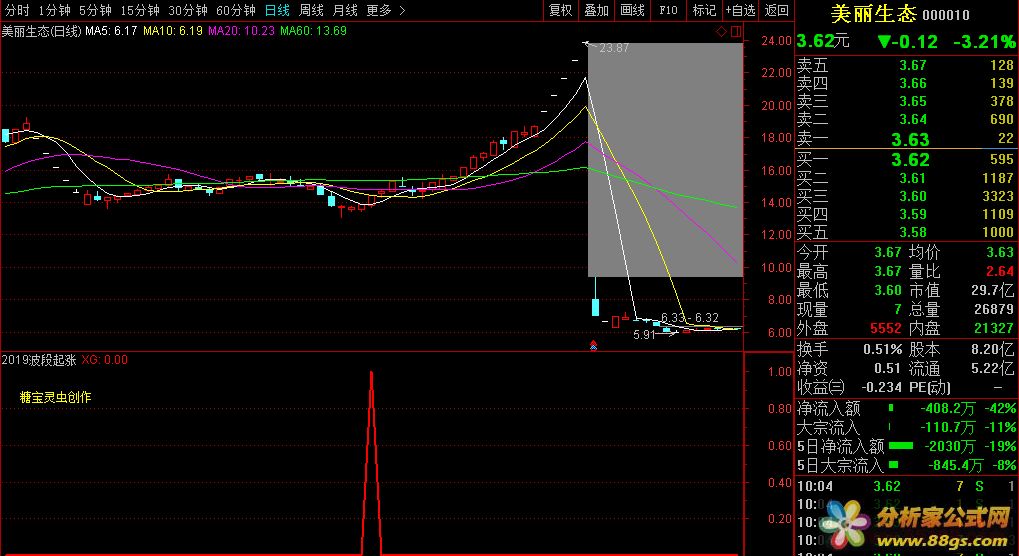The image size is (1019, 556).
Task: Click the 市值 value 29.7亿
Action: (x=990, y=290)
